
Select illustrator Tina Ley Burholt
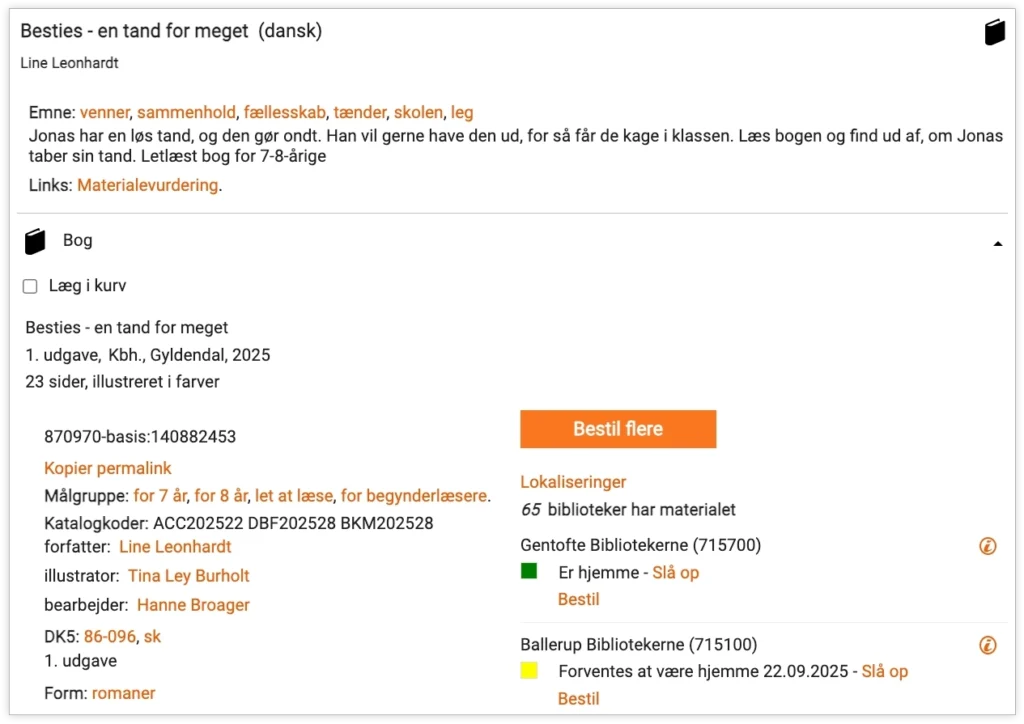[188, 575]
